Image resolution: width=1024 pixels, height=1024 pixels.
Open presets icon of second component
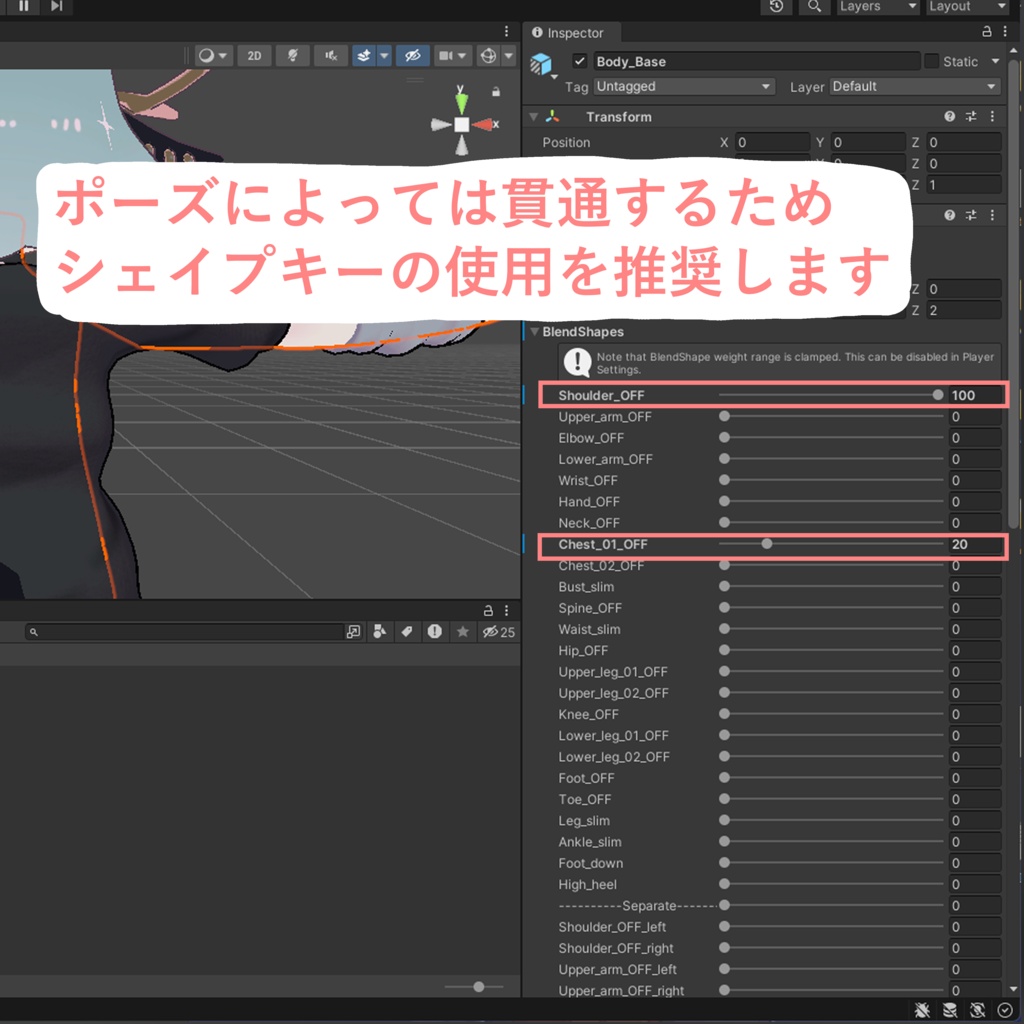pyautogui.click(x=971, y=216)
